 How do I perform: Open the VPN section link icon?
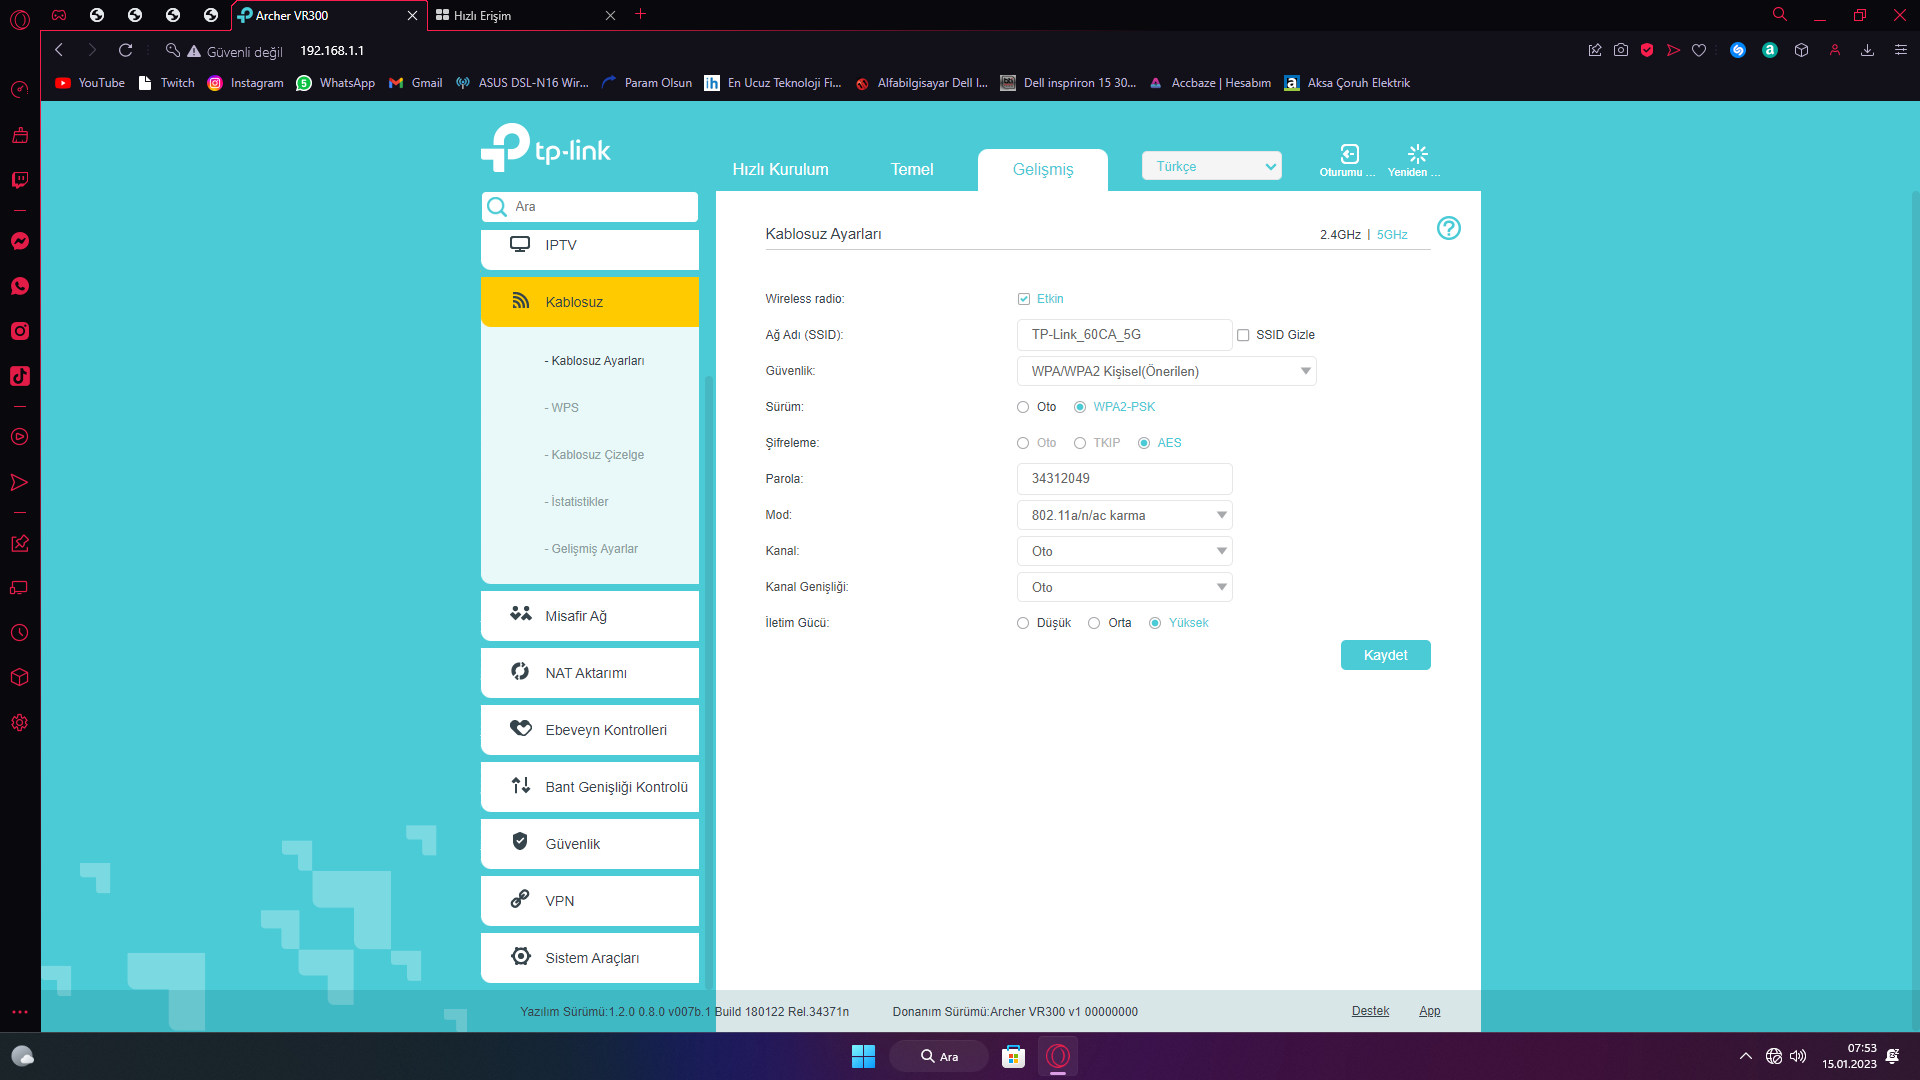point(520,900)
